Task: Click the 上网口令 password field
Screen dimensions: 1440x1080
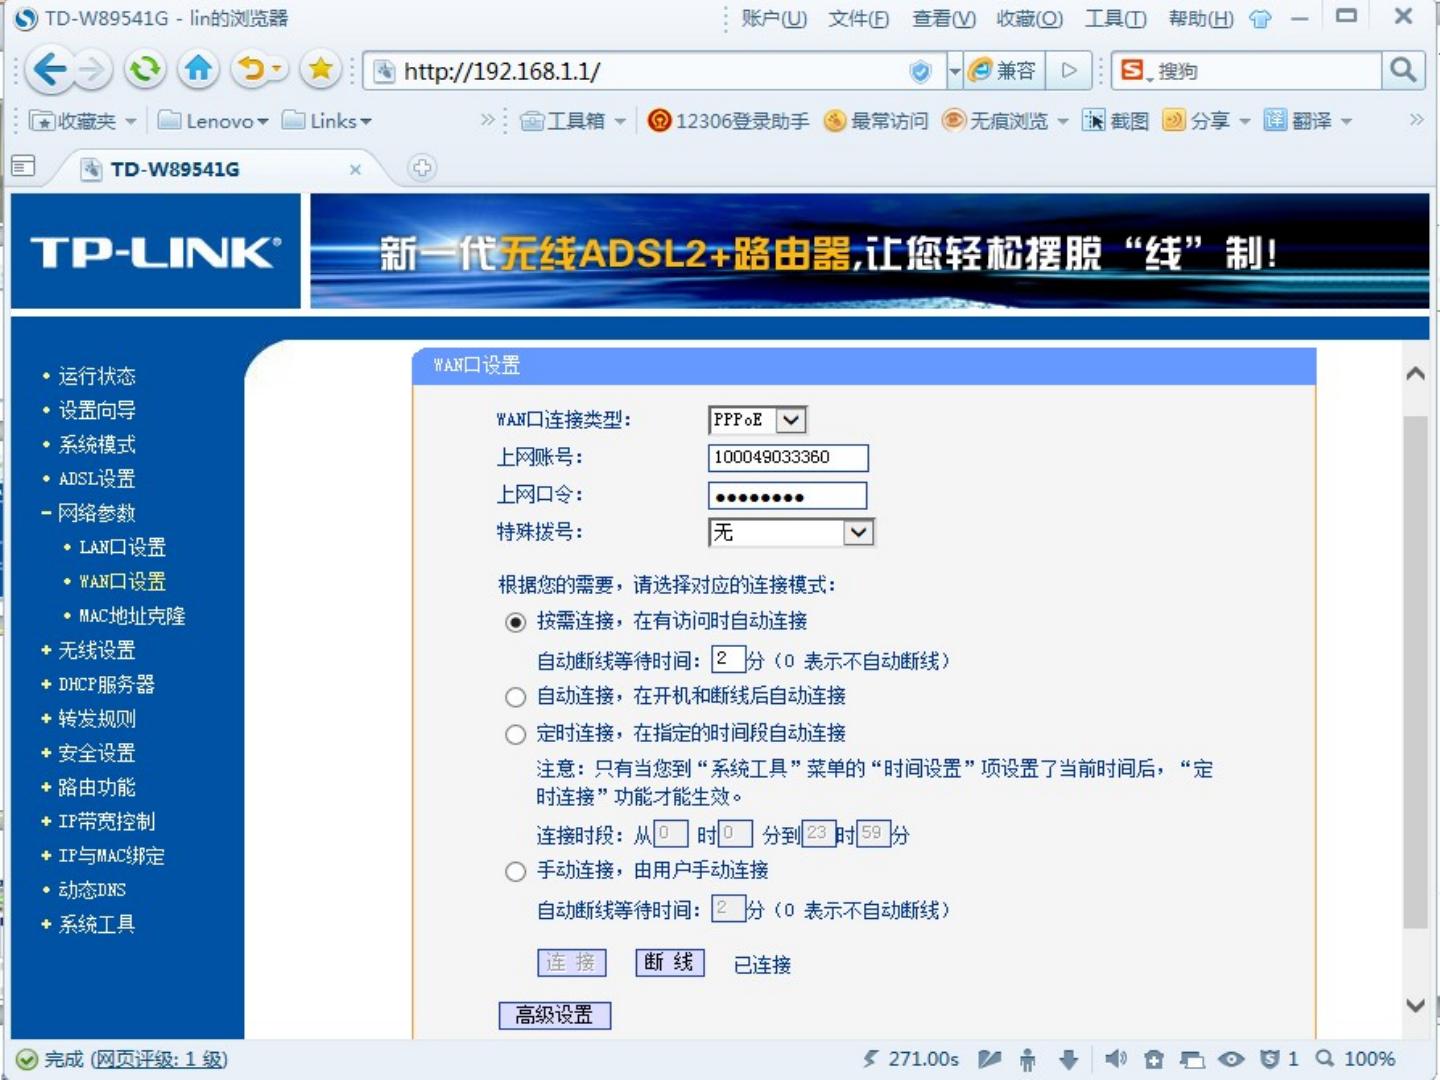Action: 788,496
